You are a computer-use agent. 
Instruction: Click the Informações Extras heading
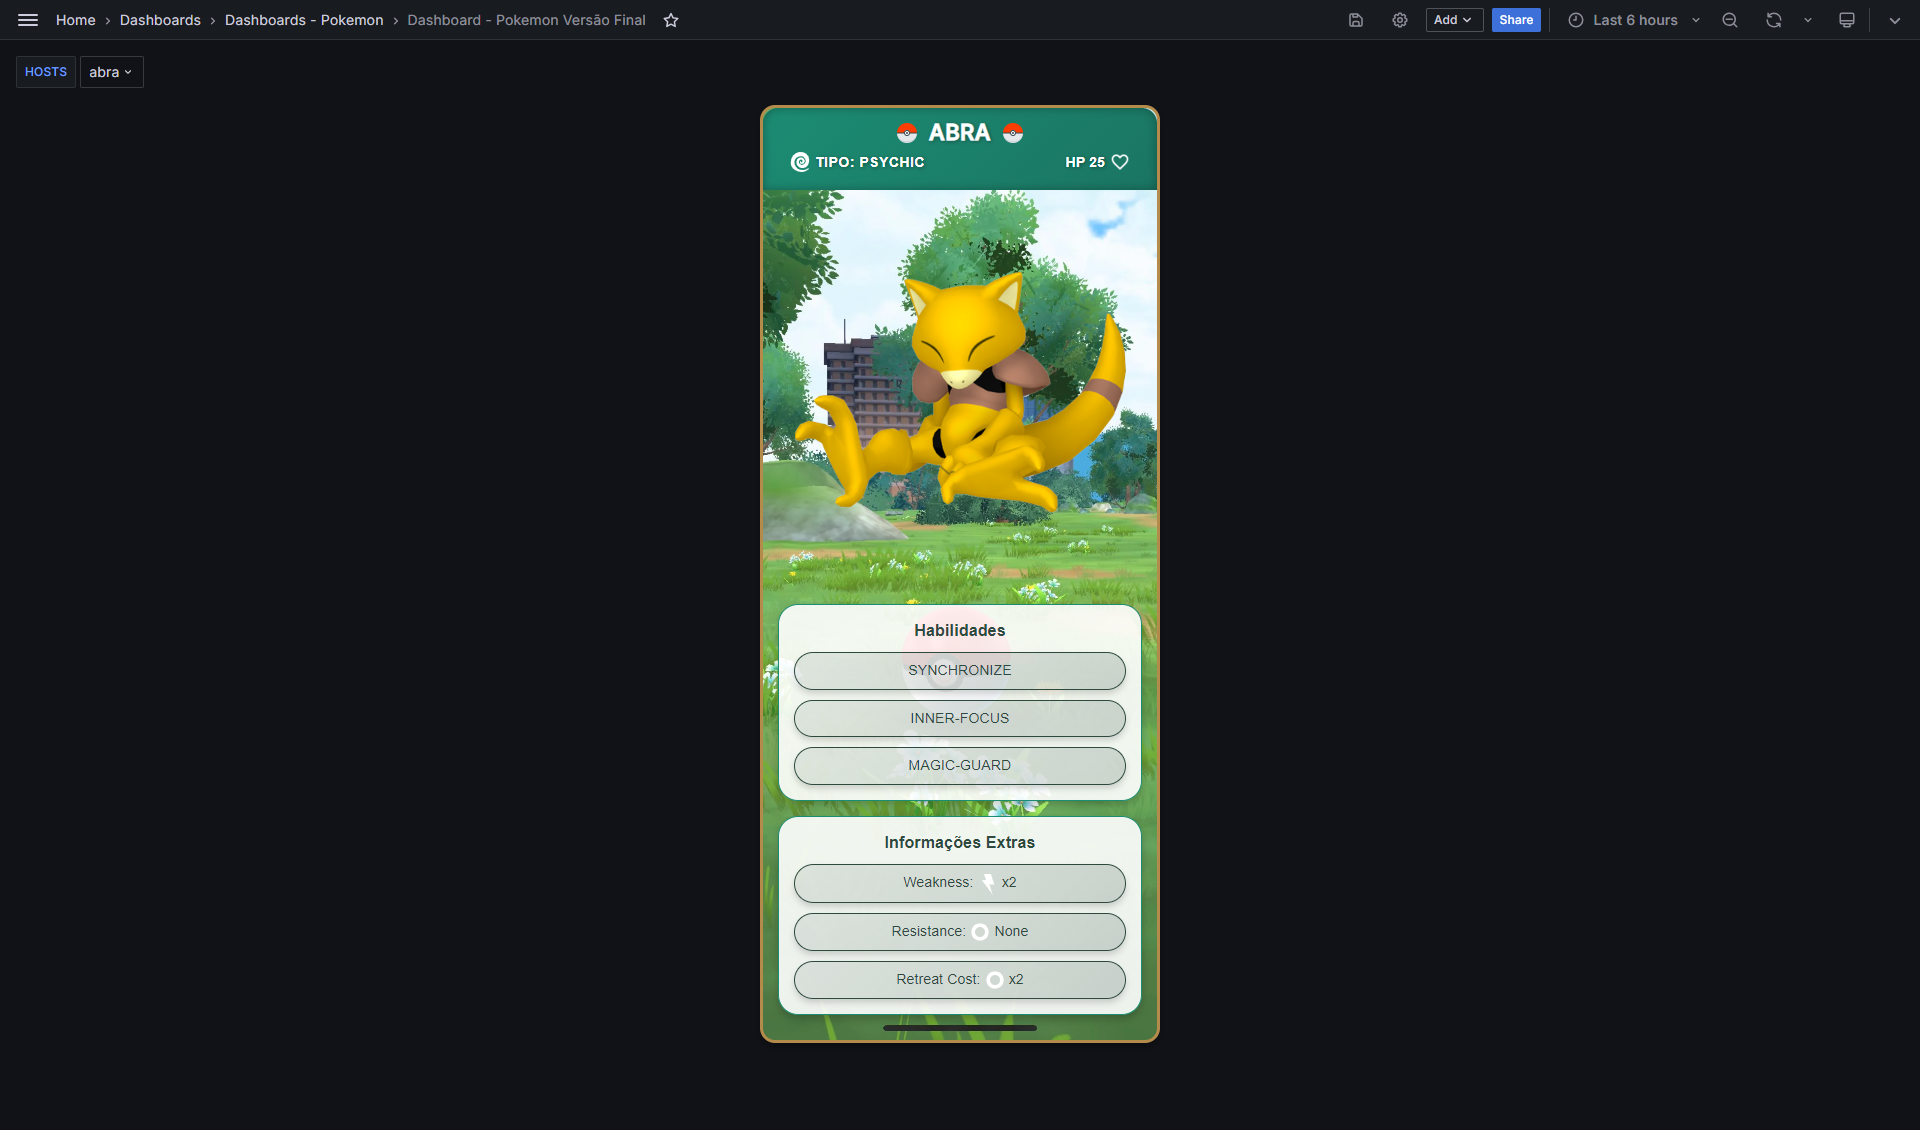coord(960,843)
